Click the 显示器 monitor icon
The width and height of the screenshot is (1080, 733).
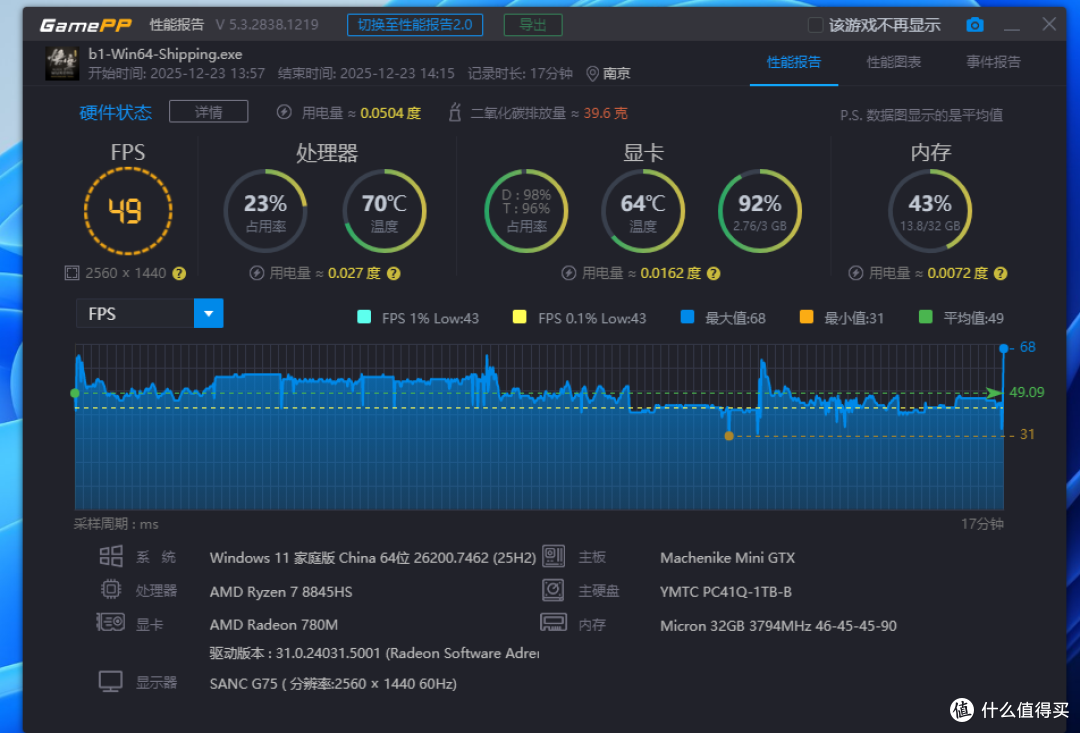pyautogui.click(x=110, y=681)
